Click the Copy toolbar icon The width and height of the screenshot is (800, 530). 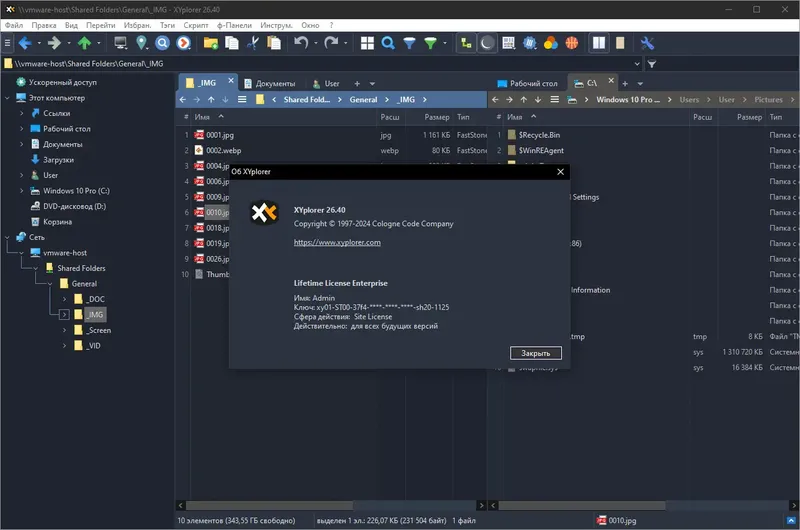pyautogui.click(x=232, y=43)
